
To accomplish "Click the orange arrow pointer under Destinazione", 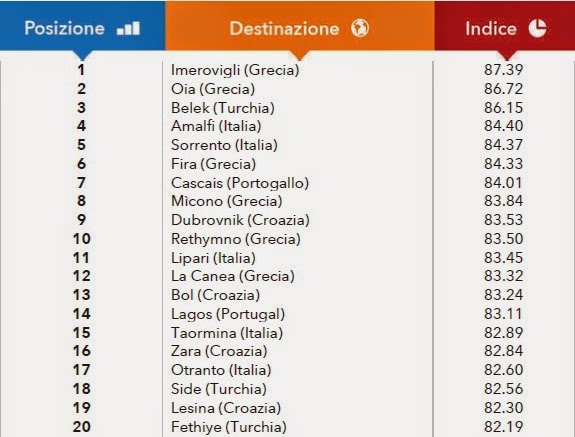I will 300,55.
